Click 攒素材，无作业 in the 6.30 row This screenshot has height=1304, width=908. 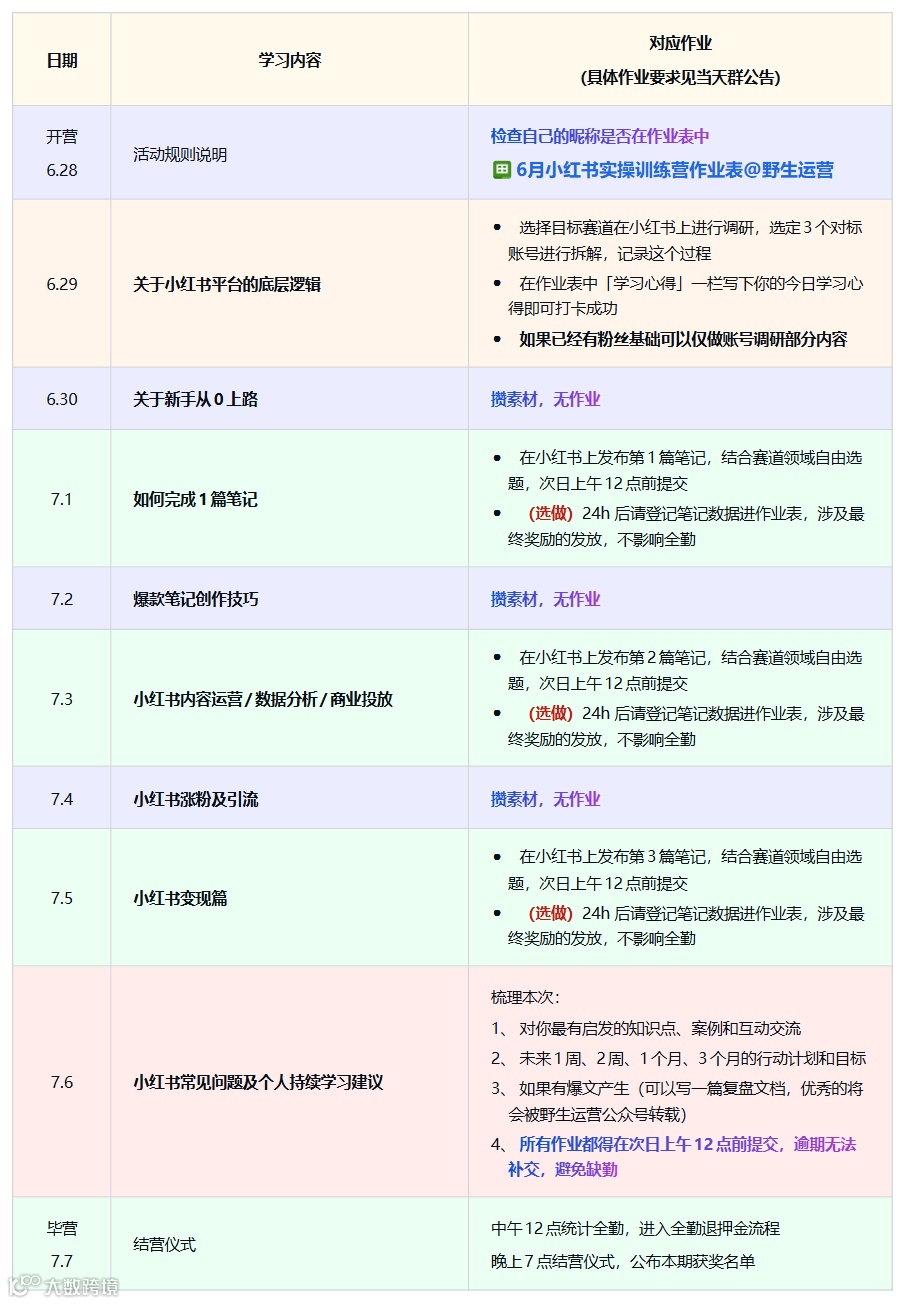point(545,399)
